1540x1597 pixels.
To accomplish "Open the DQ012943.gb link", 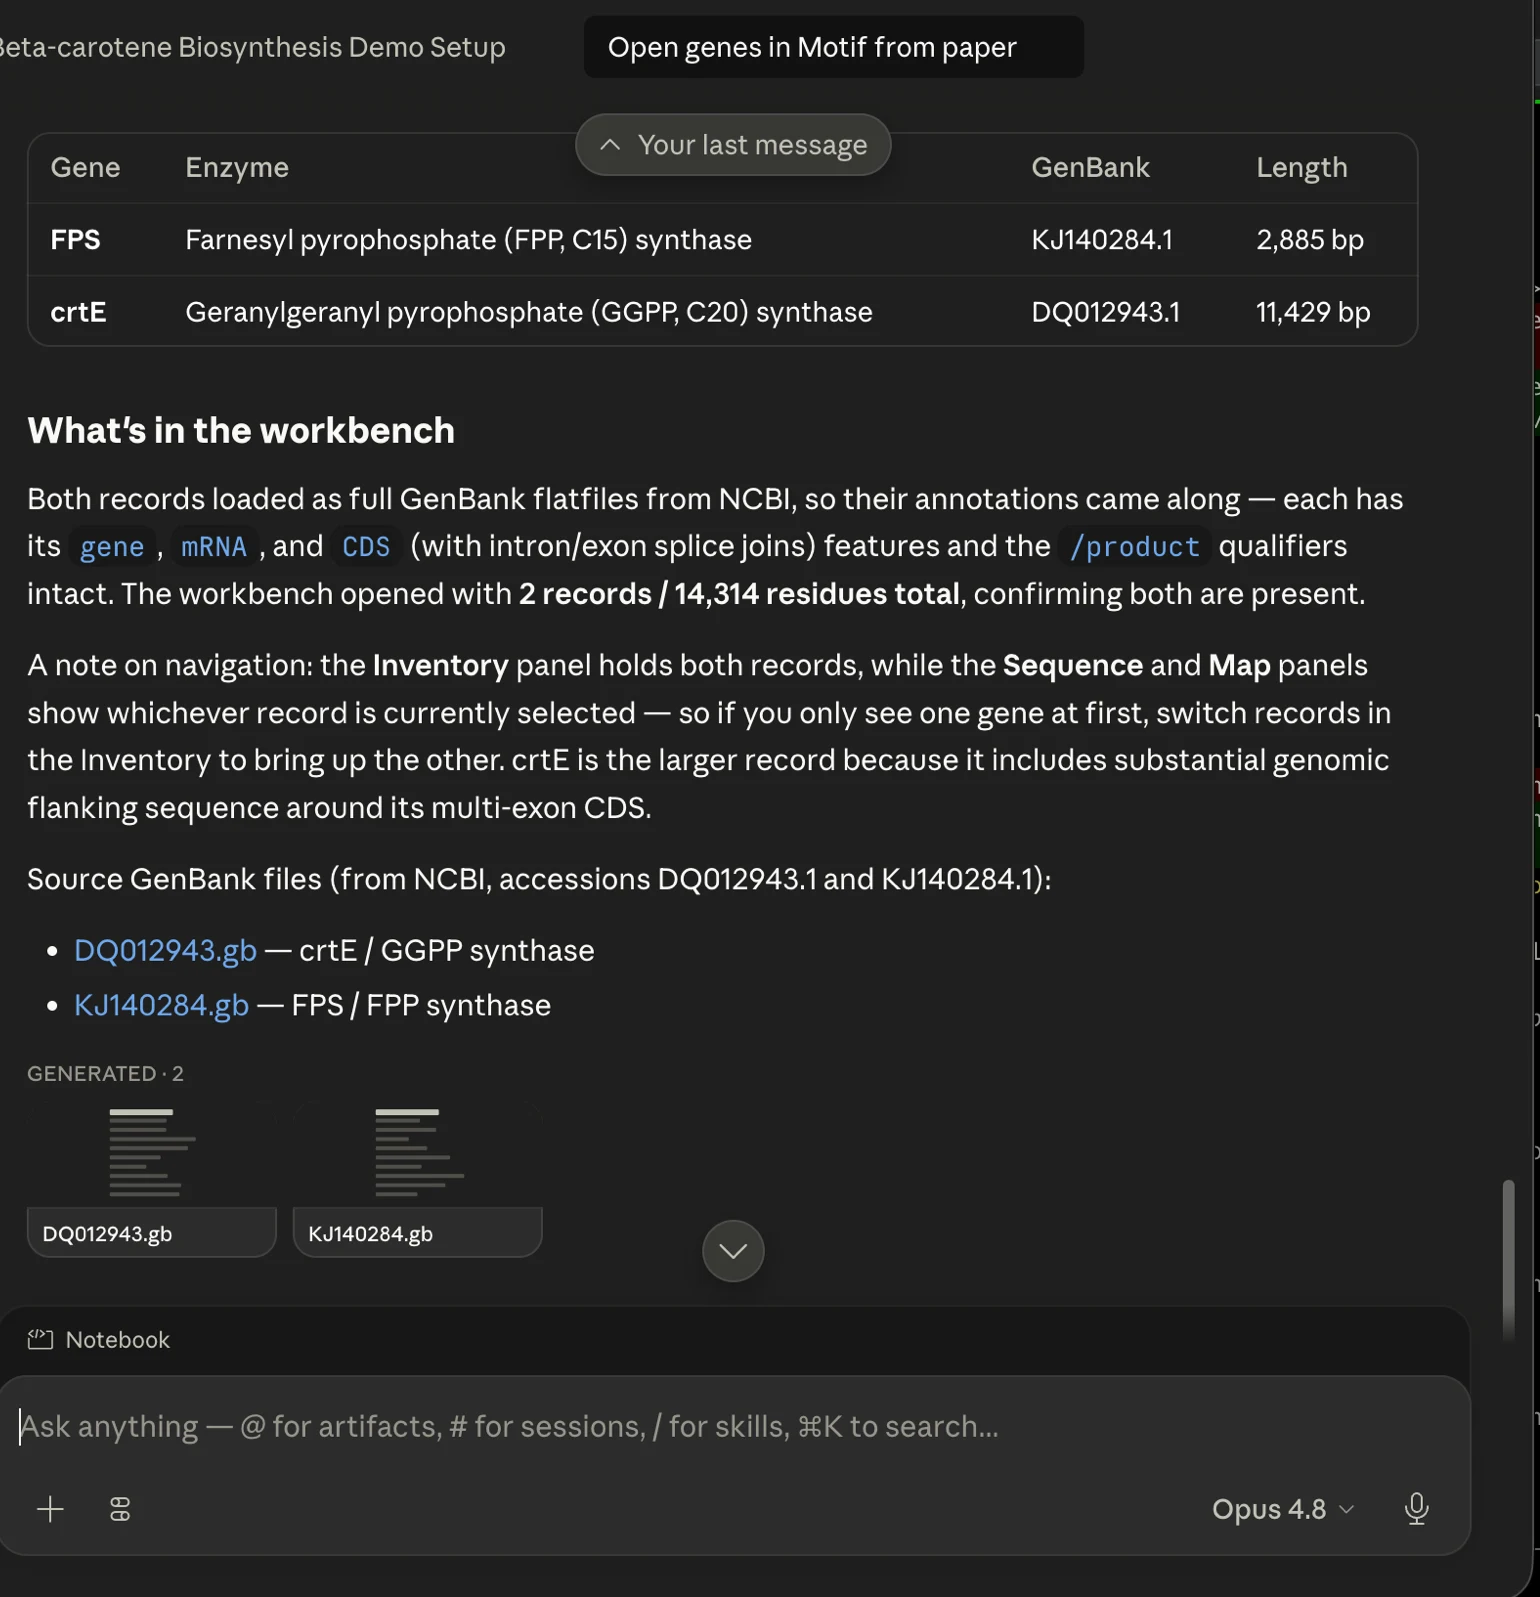I will [x=165, y=950].
